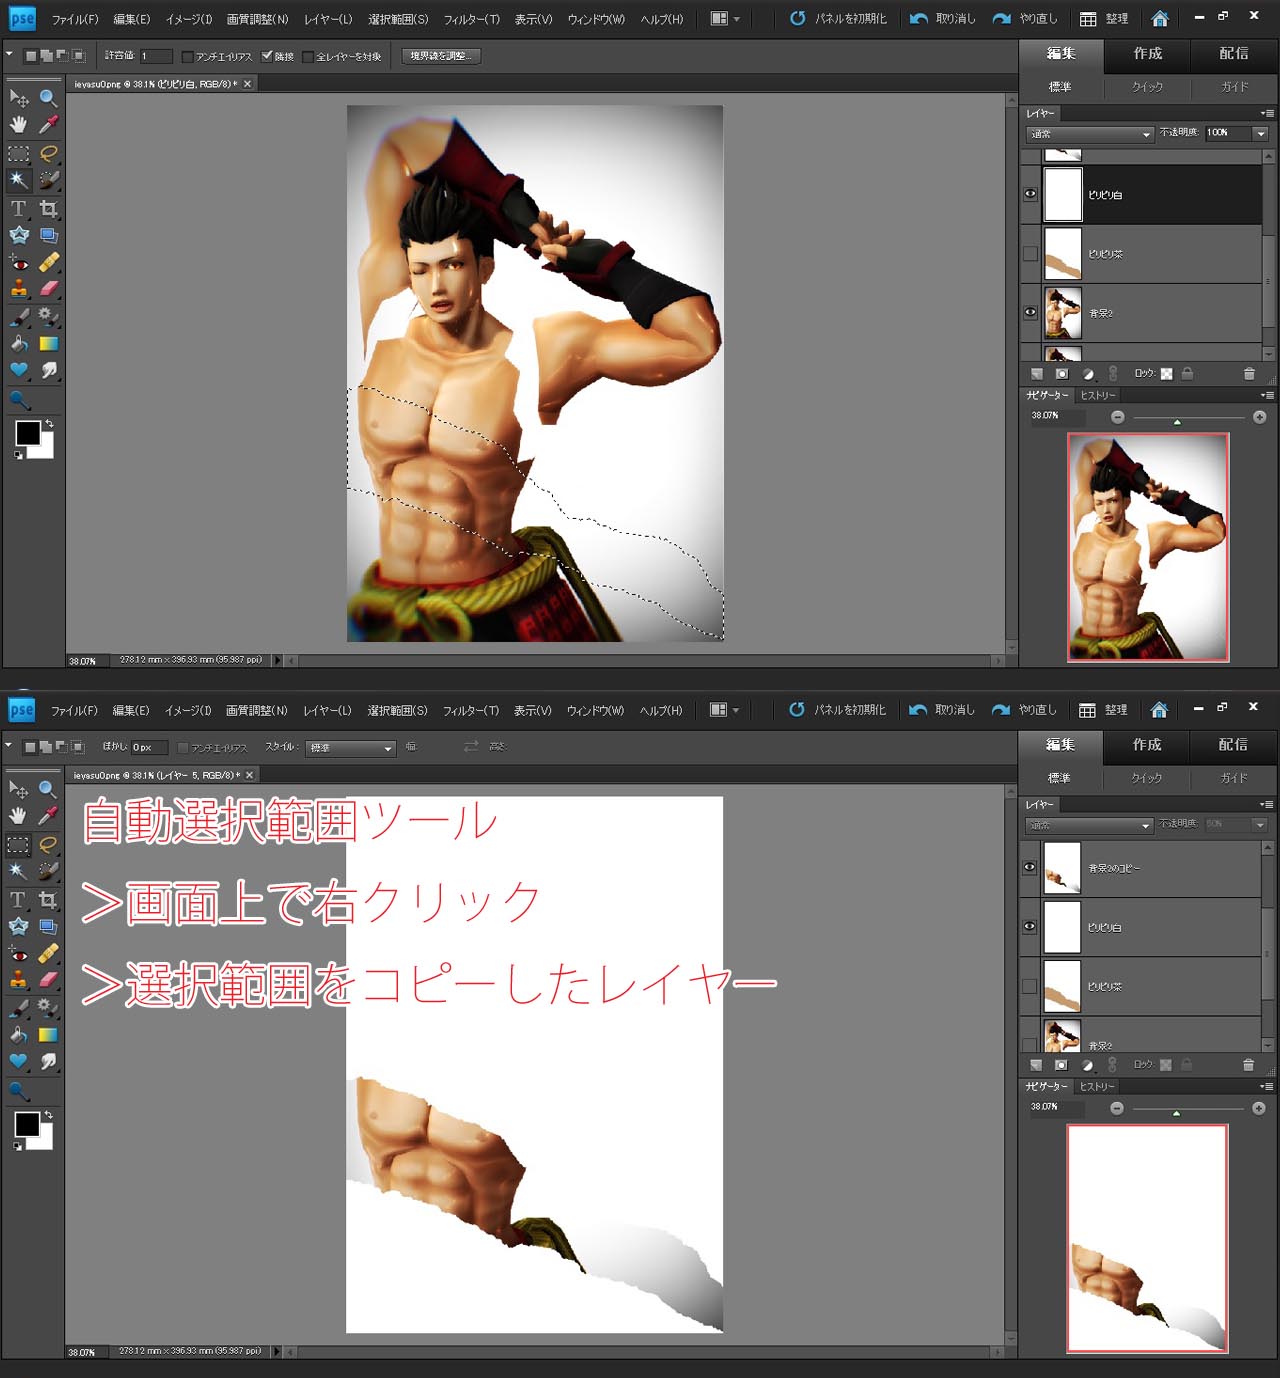The width and height of the screenshot is (1280, 1378).
Task: Delete layer with trash icon in top window
Action: pos(1249,374)
